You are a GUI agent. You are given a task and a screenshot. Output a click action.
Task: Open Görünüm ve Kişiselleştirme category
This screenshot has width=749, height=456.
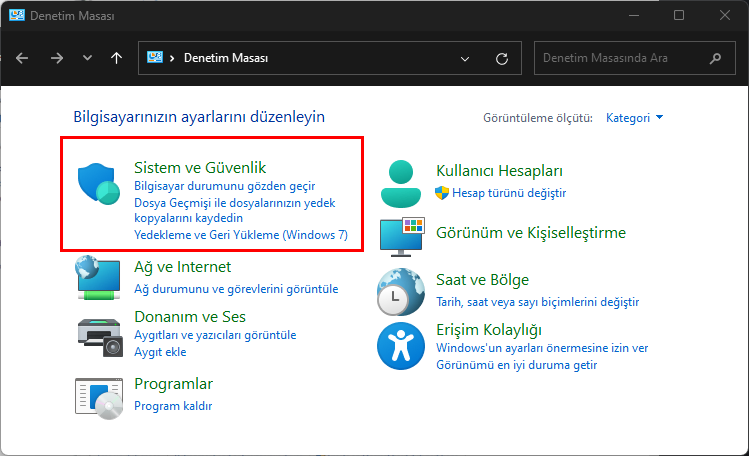[x=531, y=233]
